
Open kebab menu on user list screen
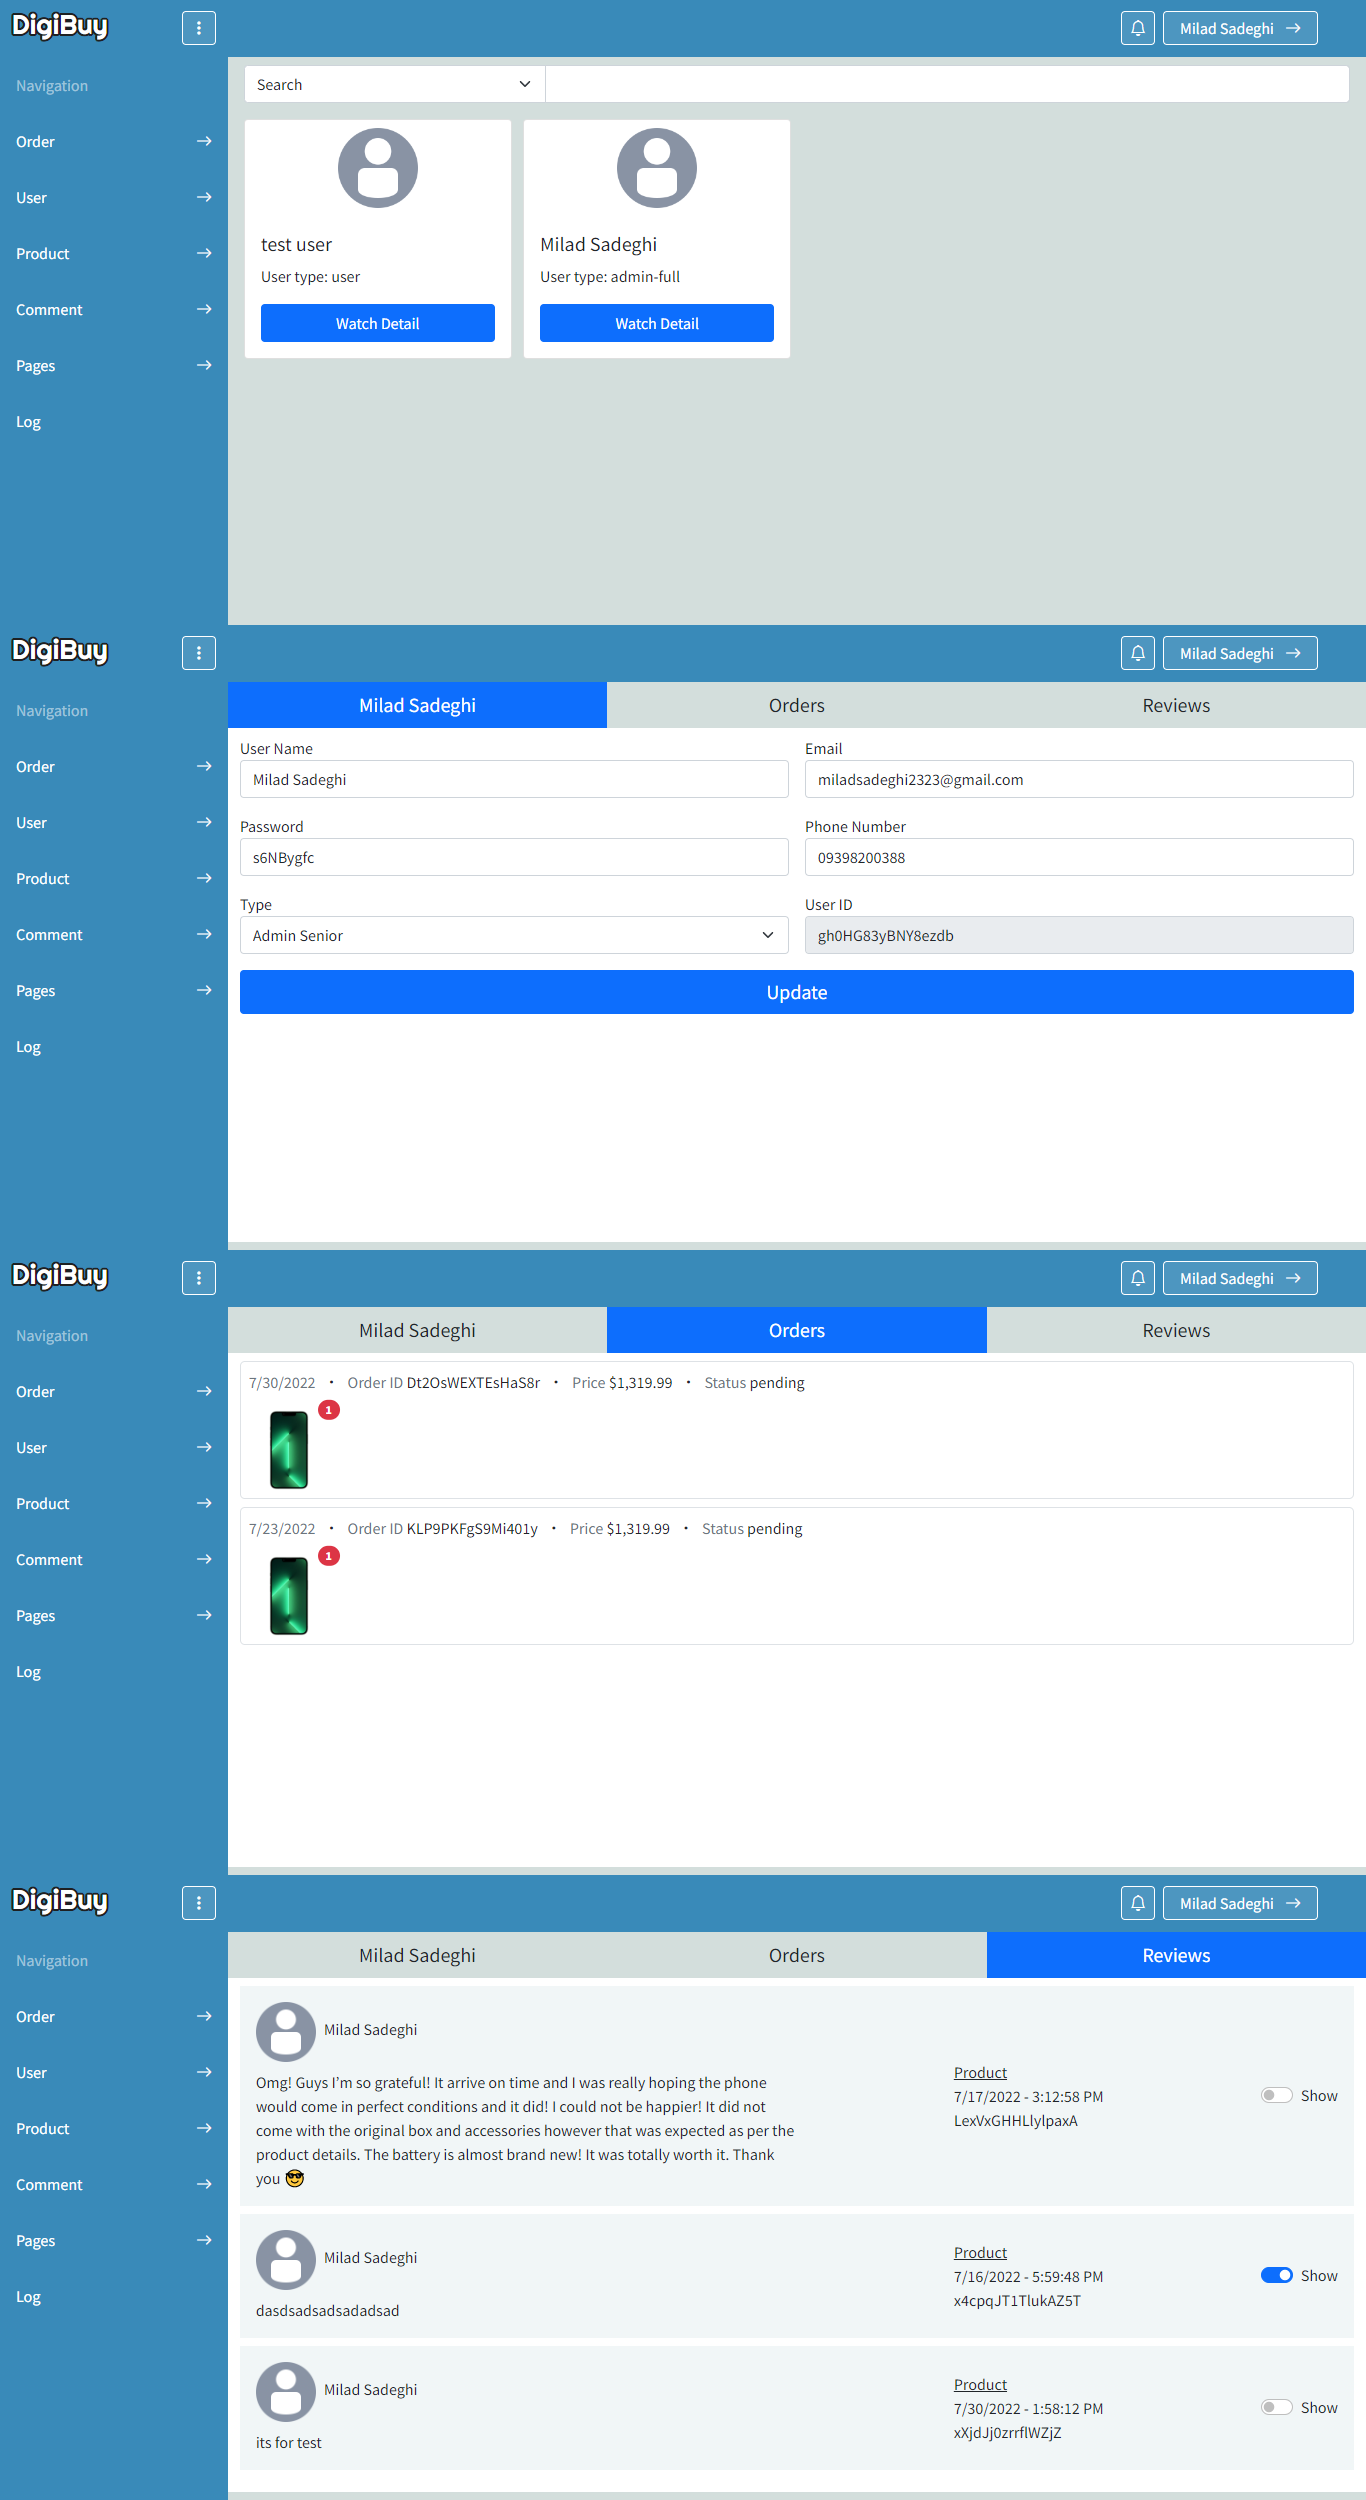199,28
